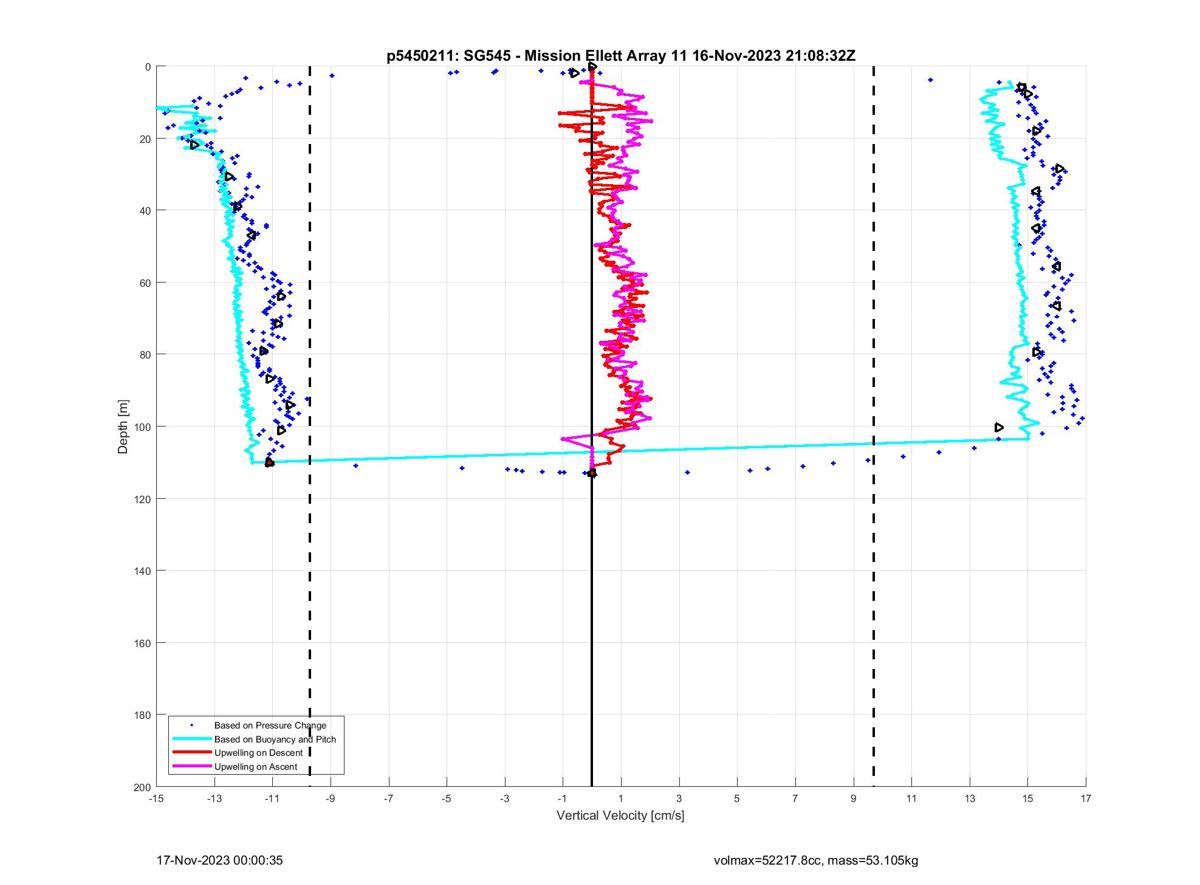Click the 100 tick on the depth axis
1200x885 pixels.
pos(141,427)
